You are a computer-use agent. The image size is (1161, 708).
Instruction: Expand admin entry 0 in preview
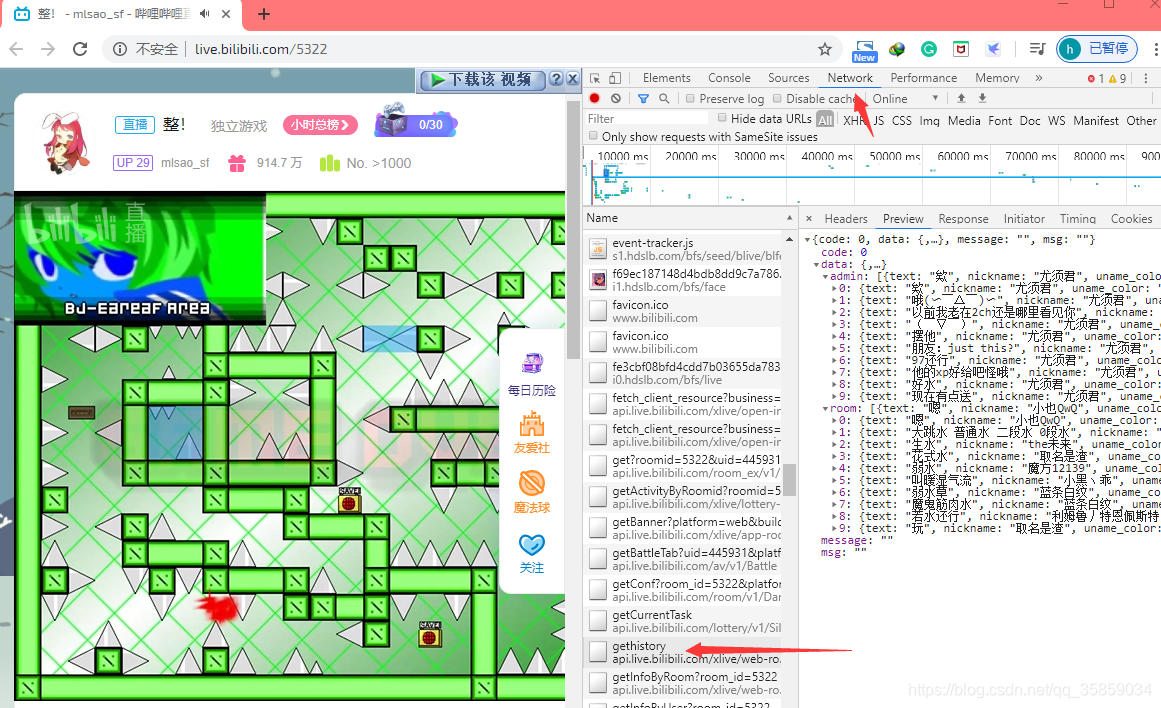834,289
